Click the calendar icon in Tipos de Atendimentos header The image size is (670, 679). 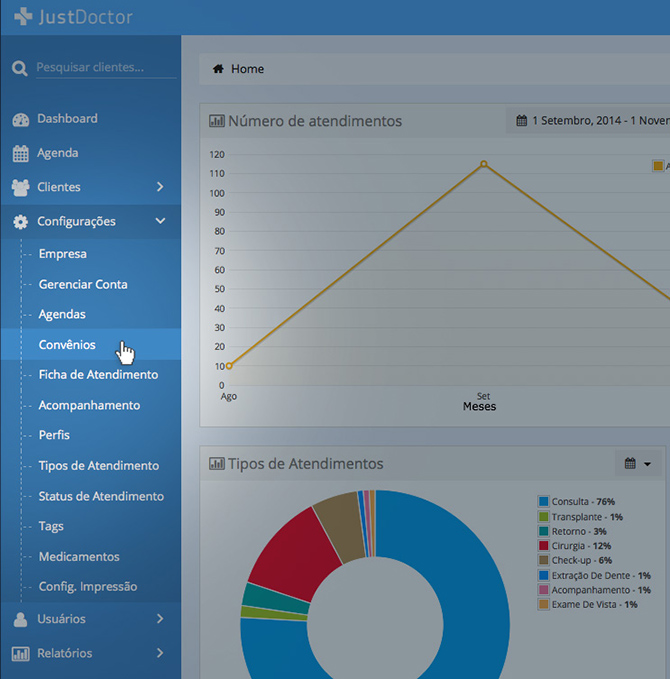630,463
